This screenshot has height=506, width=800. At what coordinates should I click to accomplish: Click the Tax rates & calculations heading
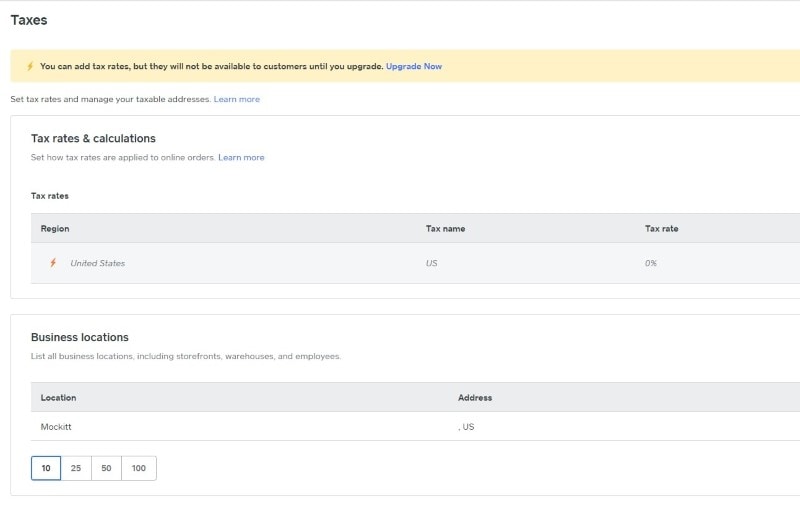(x=93, y=138)
